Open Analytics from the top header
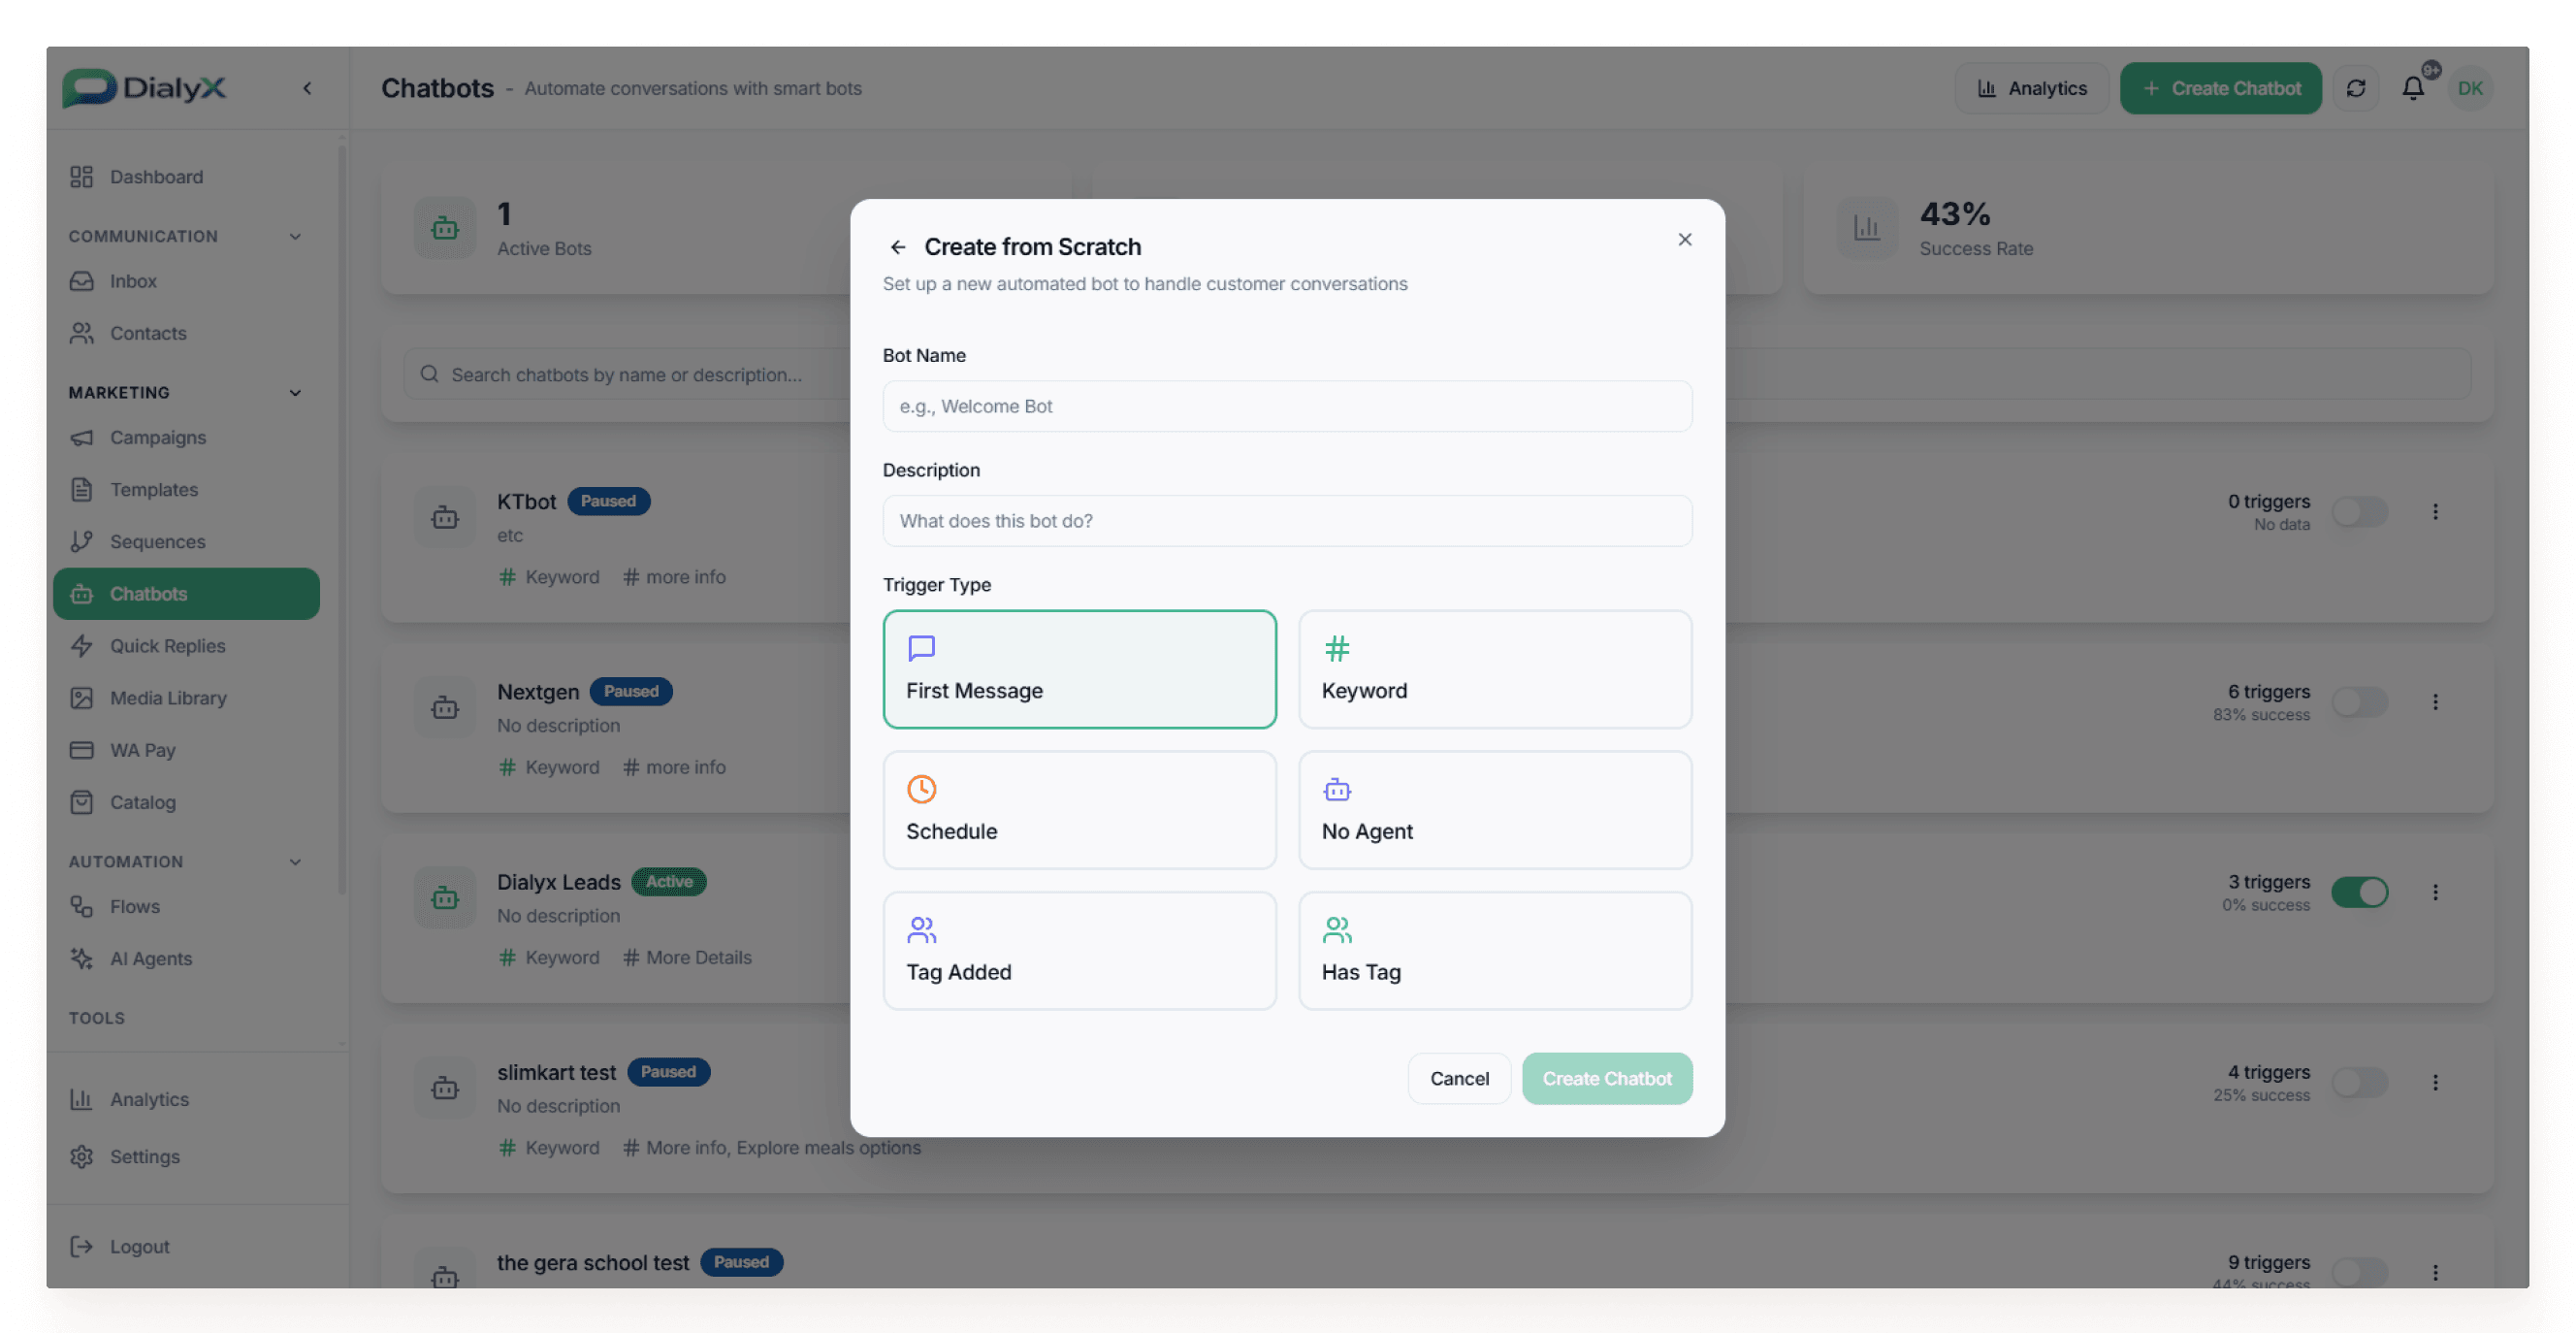Image resolution: width=2576 pixels, height=1333 pixels. tap(2031, 88)
